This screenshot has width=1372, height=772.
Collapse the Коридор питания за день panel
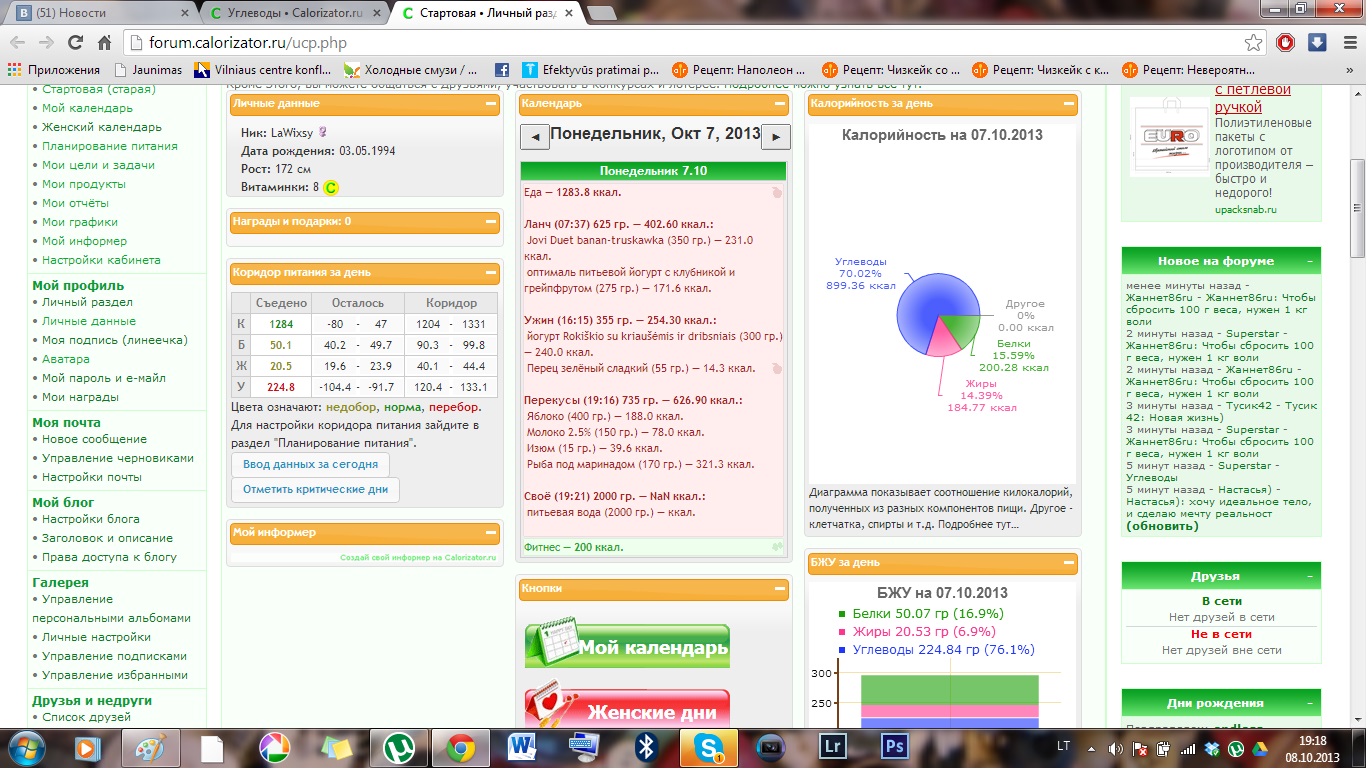tap(491, 272)
